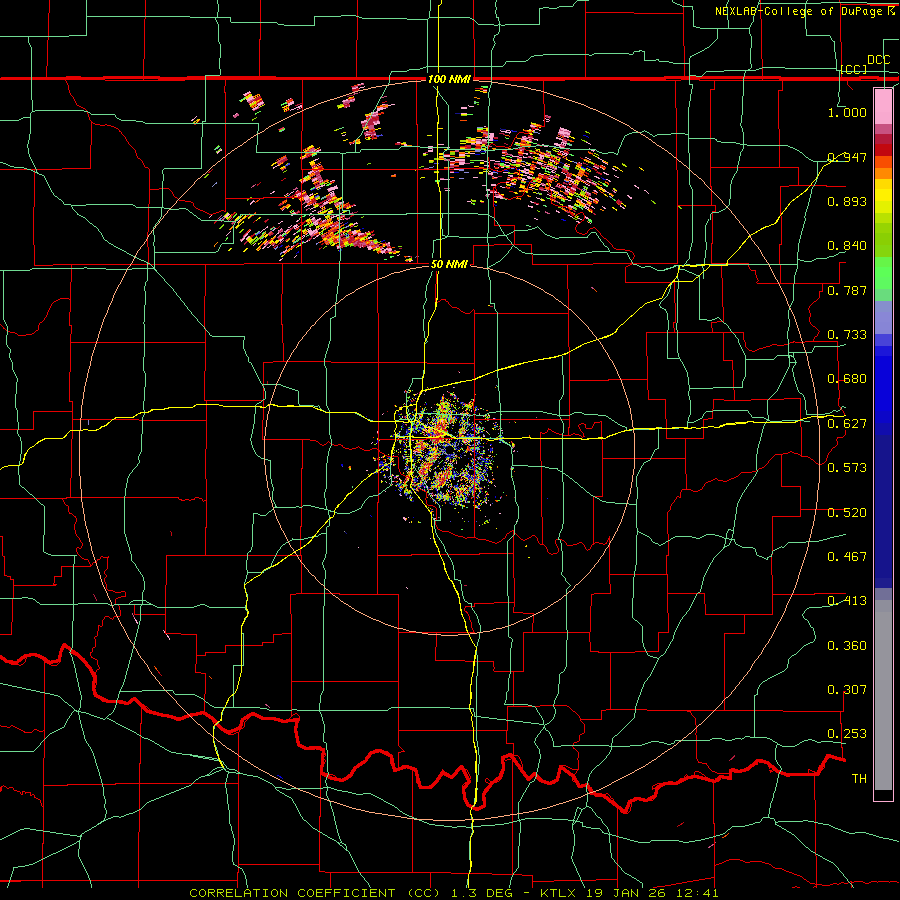
Task: Click the 100 NMI range ring label
Action: [x=449, y=79]
